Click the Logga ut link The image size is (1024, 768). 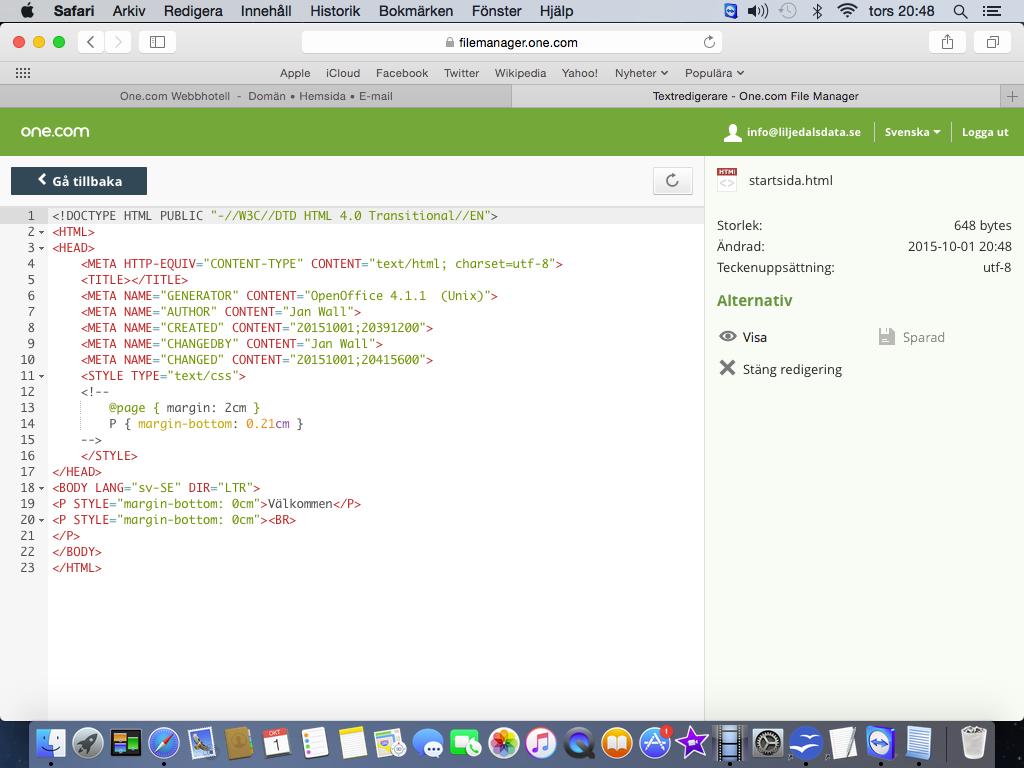[x=985, y=132]
